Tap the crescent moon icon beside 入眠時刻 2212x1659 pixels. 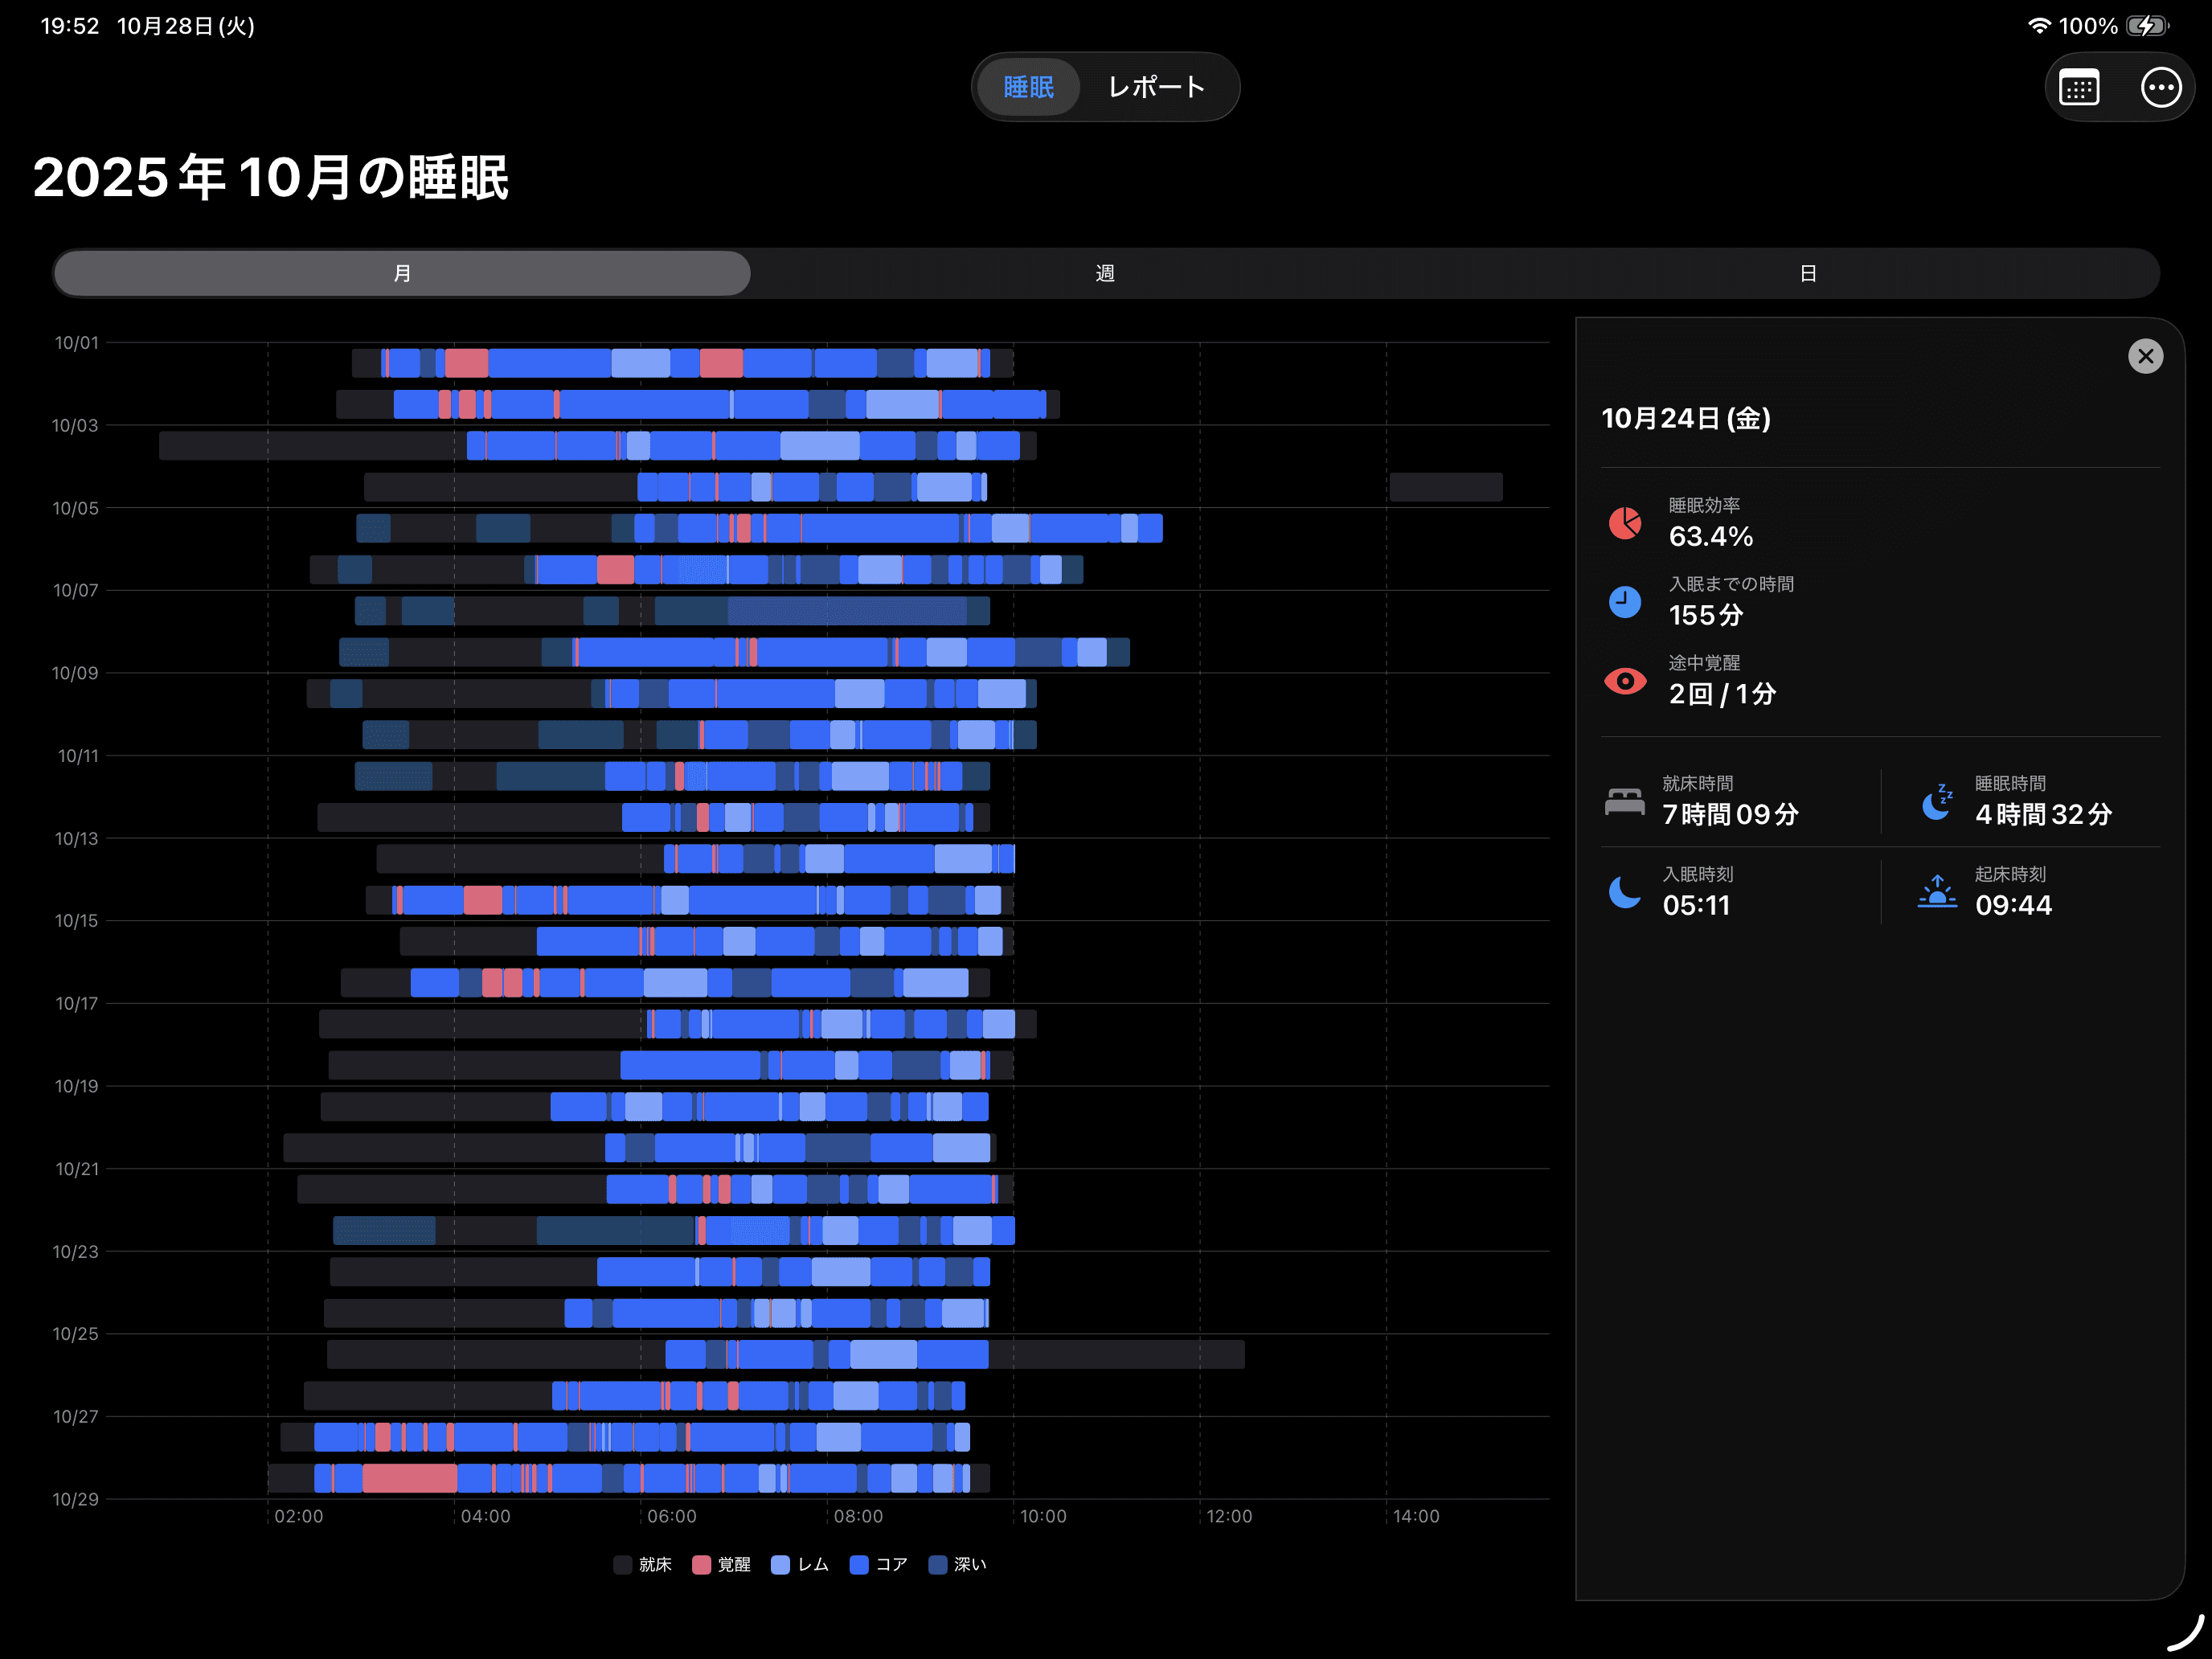(x=1625, y=892)
